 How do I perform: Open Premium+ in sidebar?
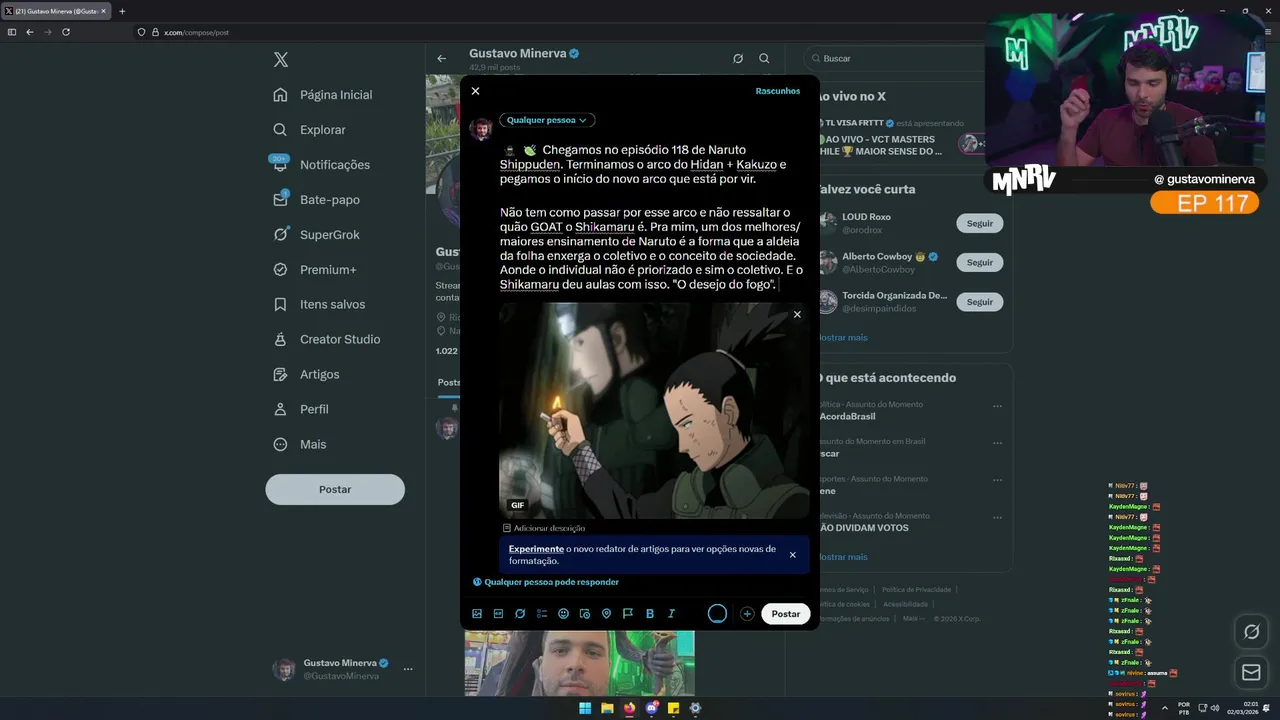[315, 270]
